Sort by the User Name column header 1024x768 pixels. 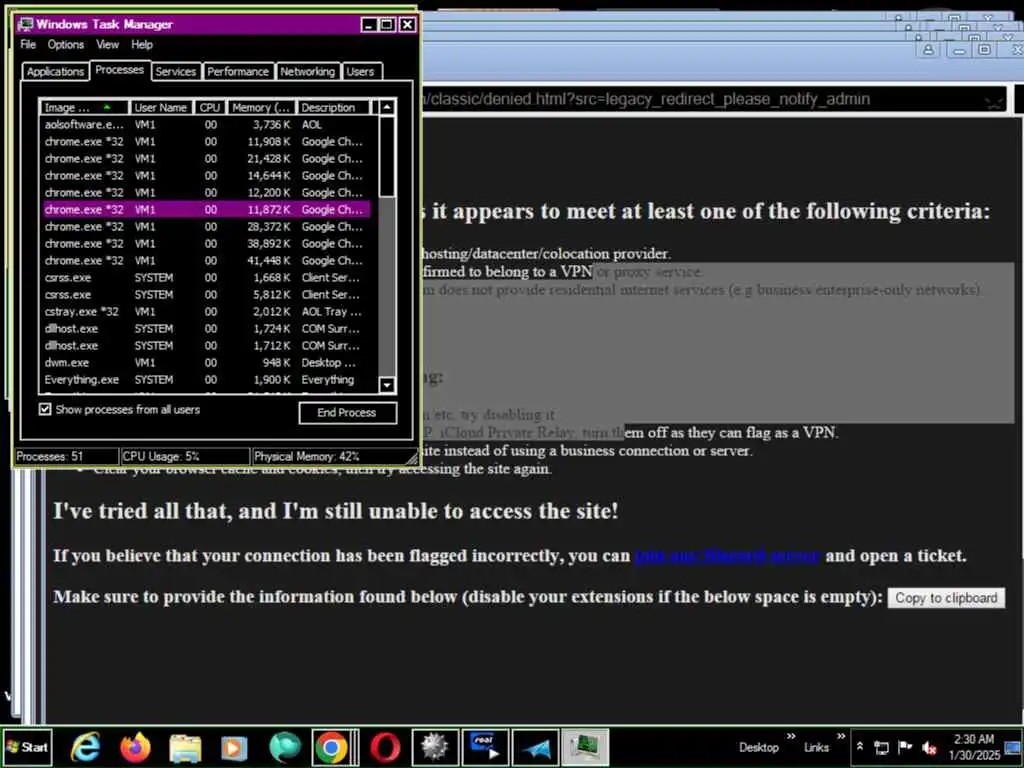click(x=161, y=108)
